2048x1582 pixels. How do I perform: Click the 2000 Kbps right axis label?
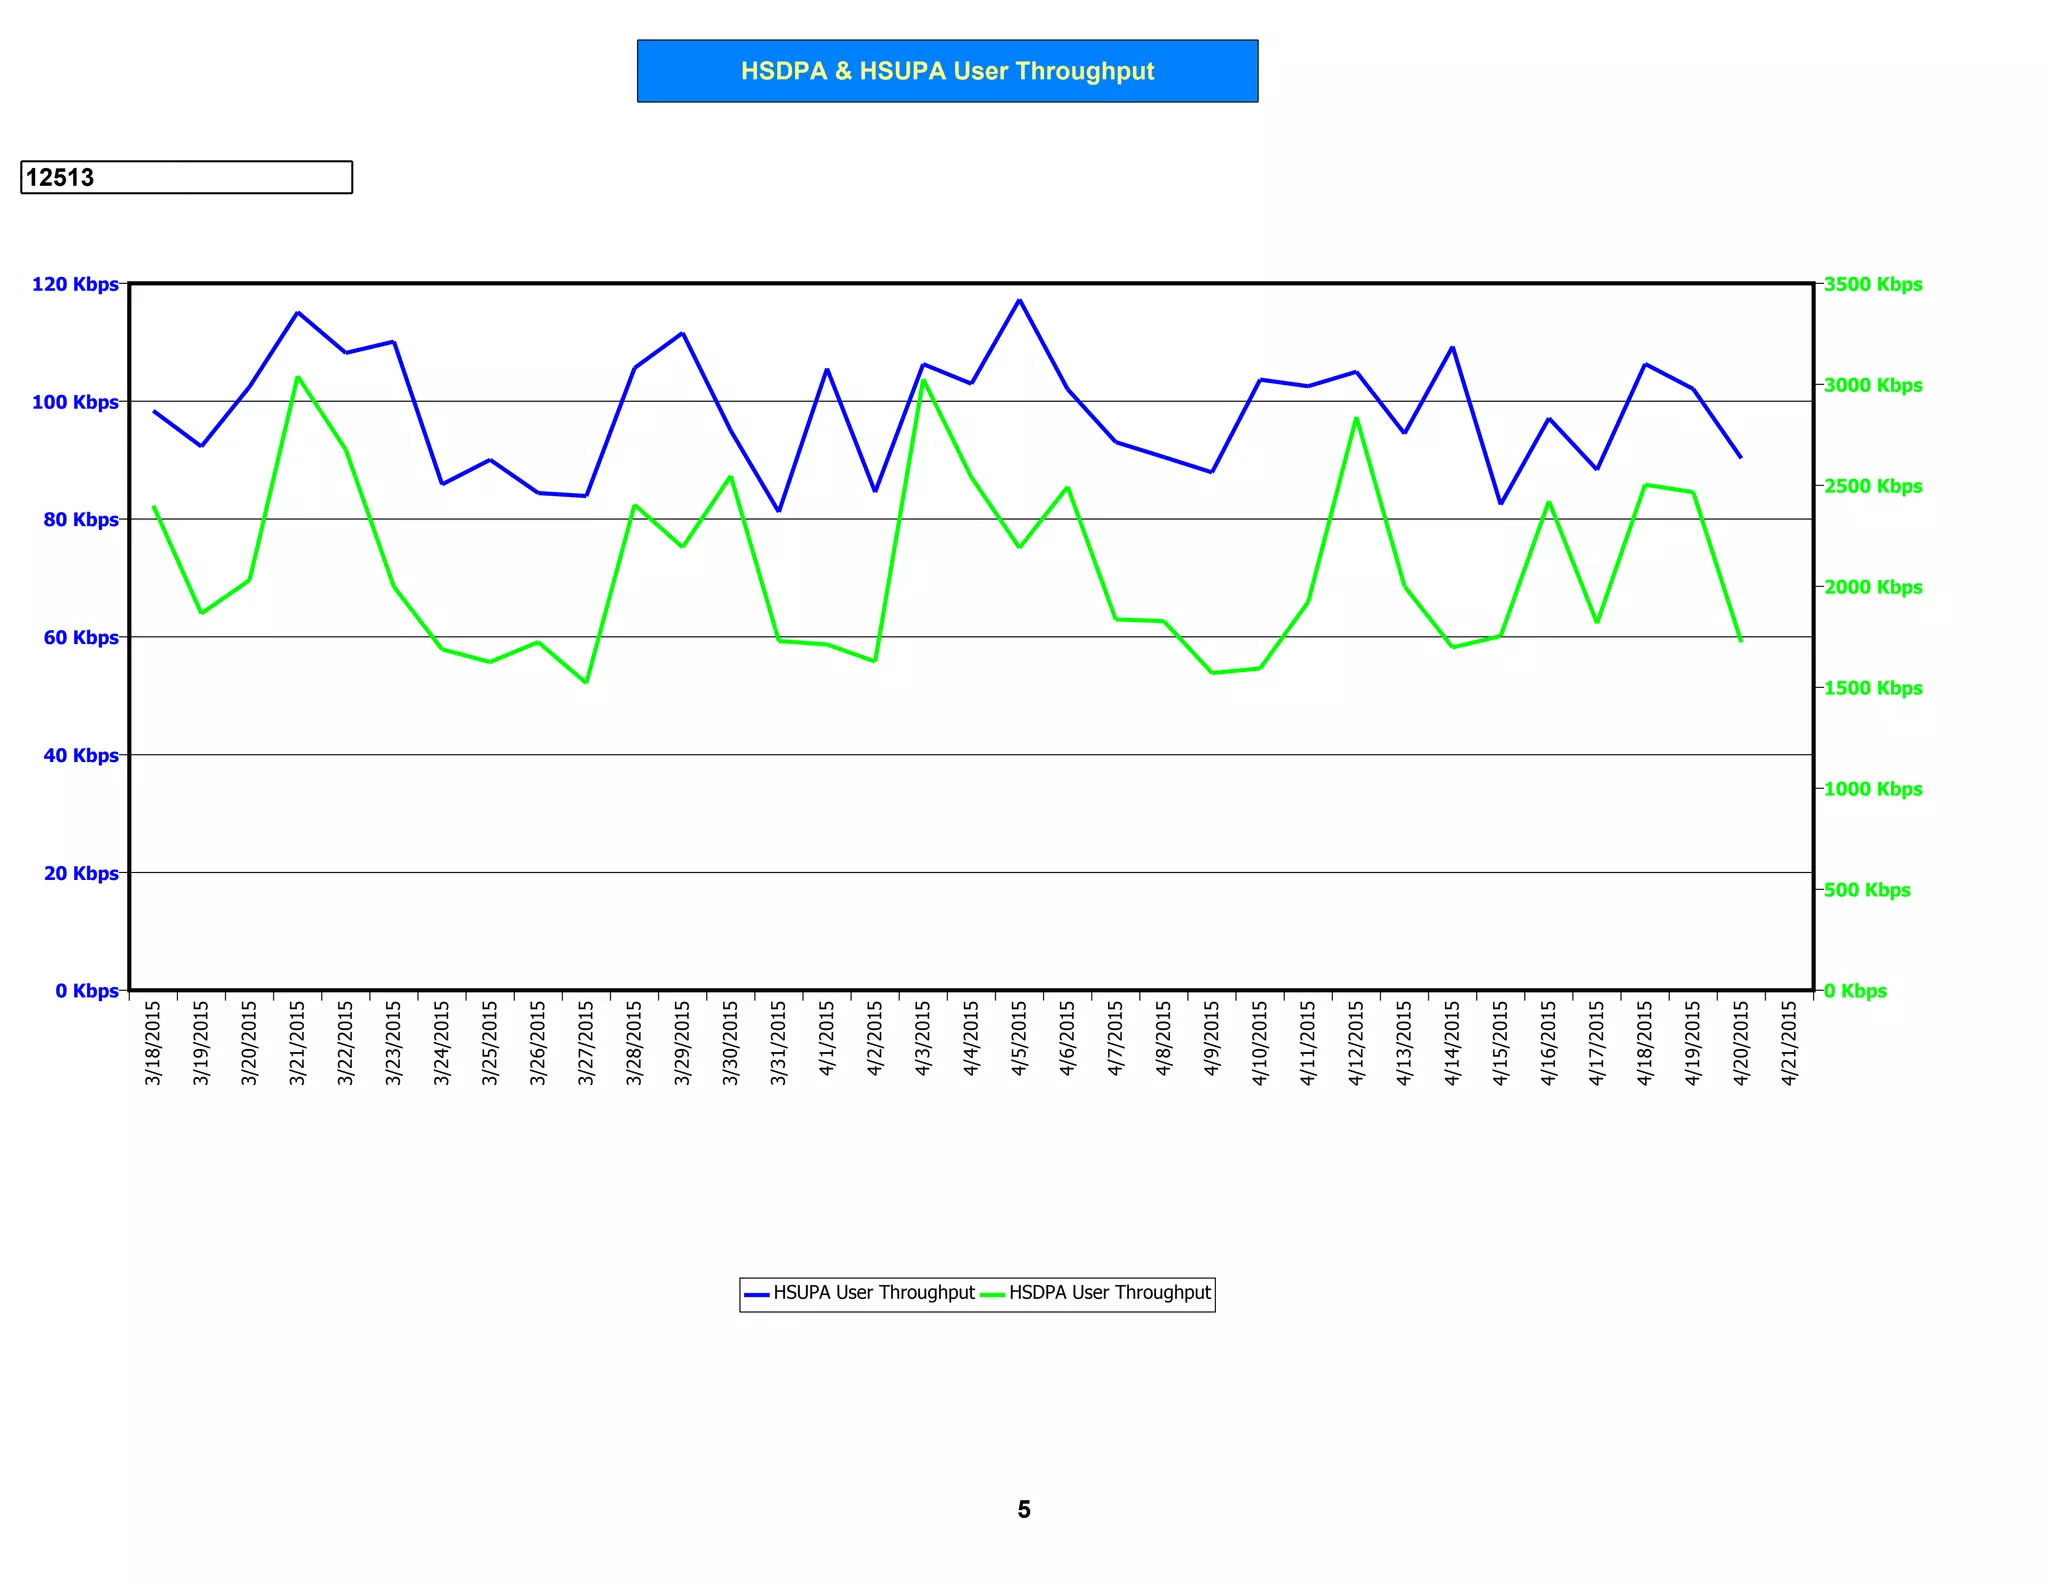1873,587
